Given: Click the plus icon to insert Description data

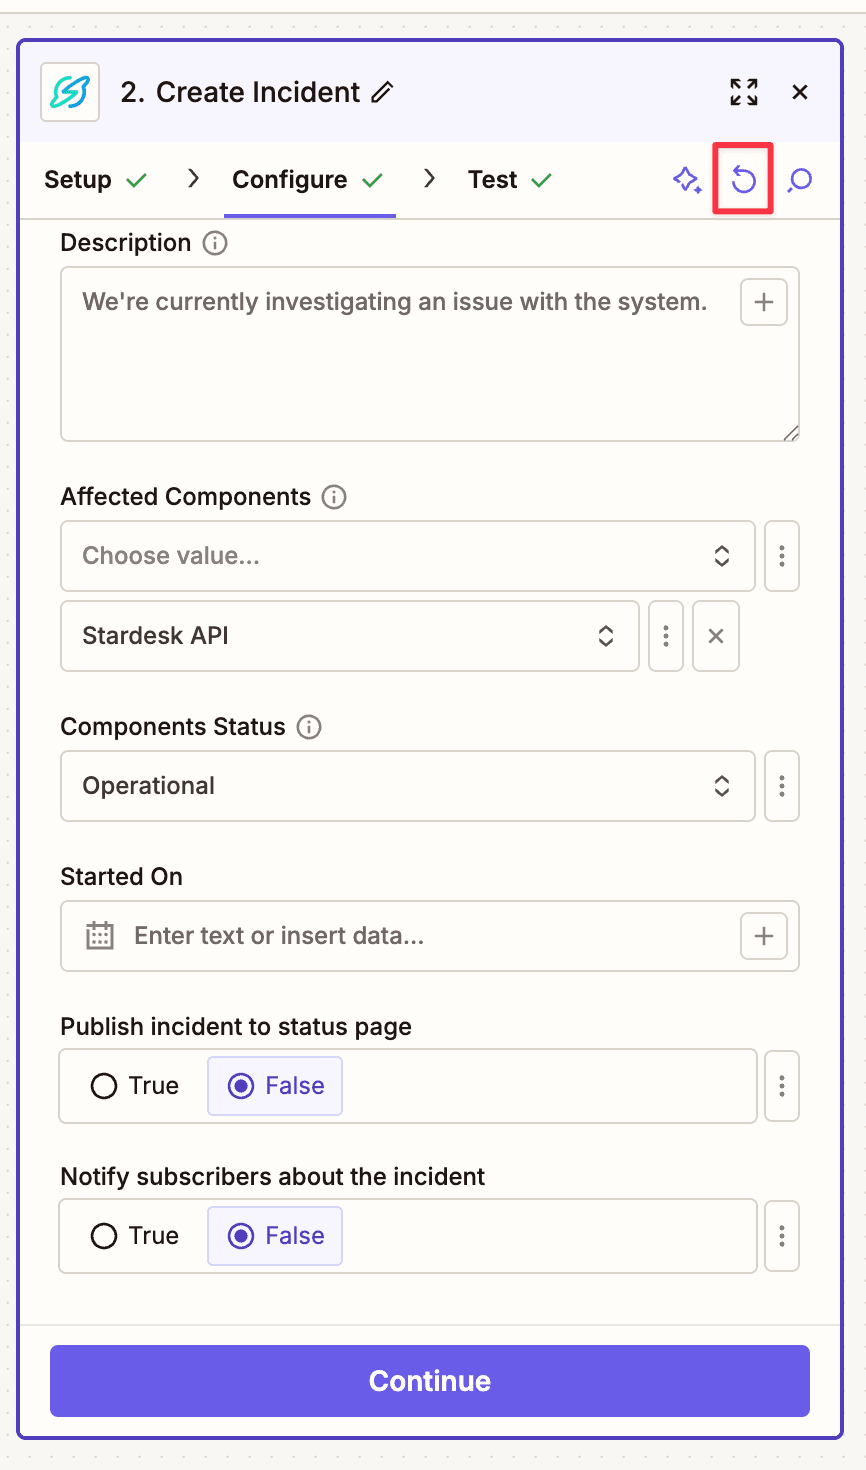Looking at the screenshot, I should pyautogui.click(x=763, y=301).
